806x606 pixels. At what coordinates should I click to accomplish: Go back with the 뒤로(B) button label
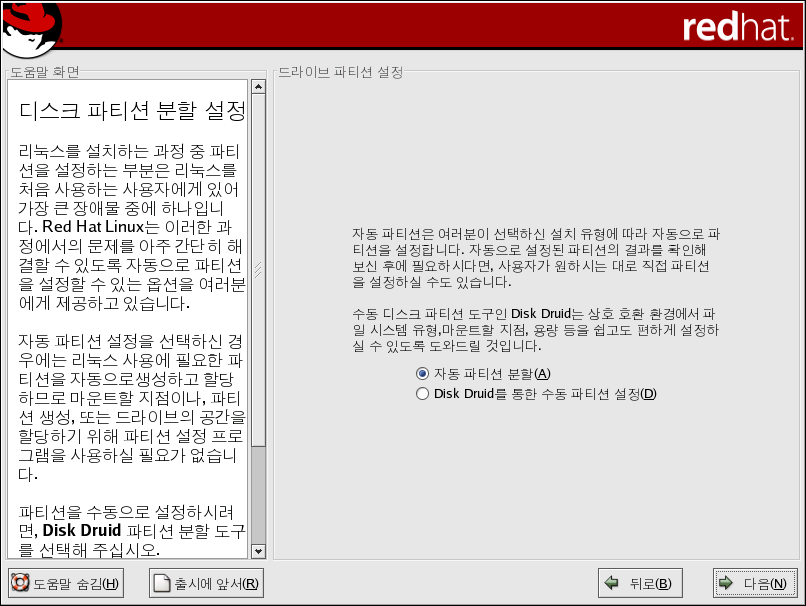[x=650, y=584]
